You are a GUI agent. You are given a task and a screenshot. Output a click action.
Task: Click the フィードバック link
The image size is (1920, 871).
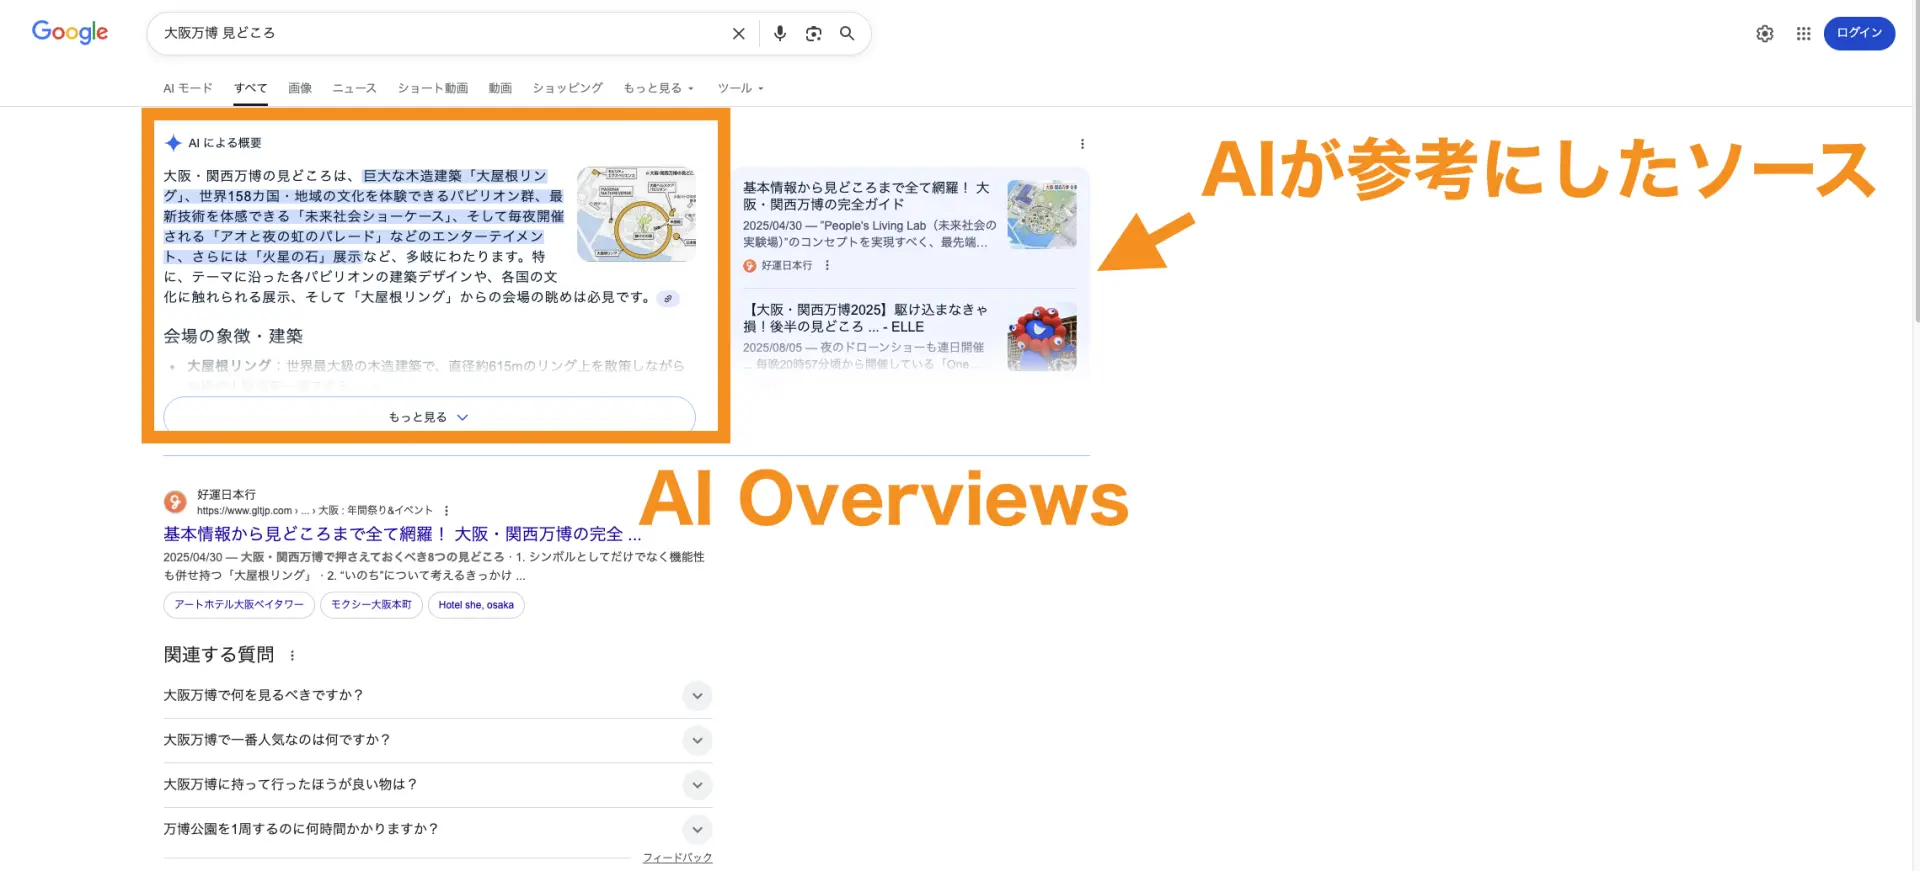(x=677, y=858)
